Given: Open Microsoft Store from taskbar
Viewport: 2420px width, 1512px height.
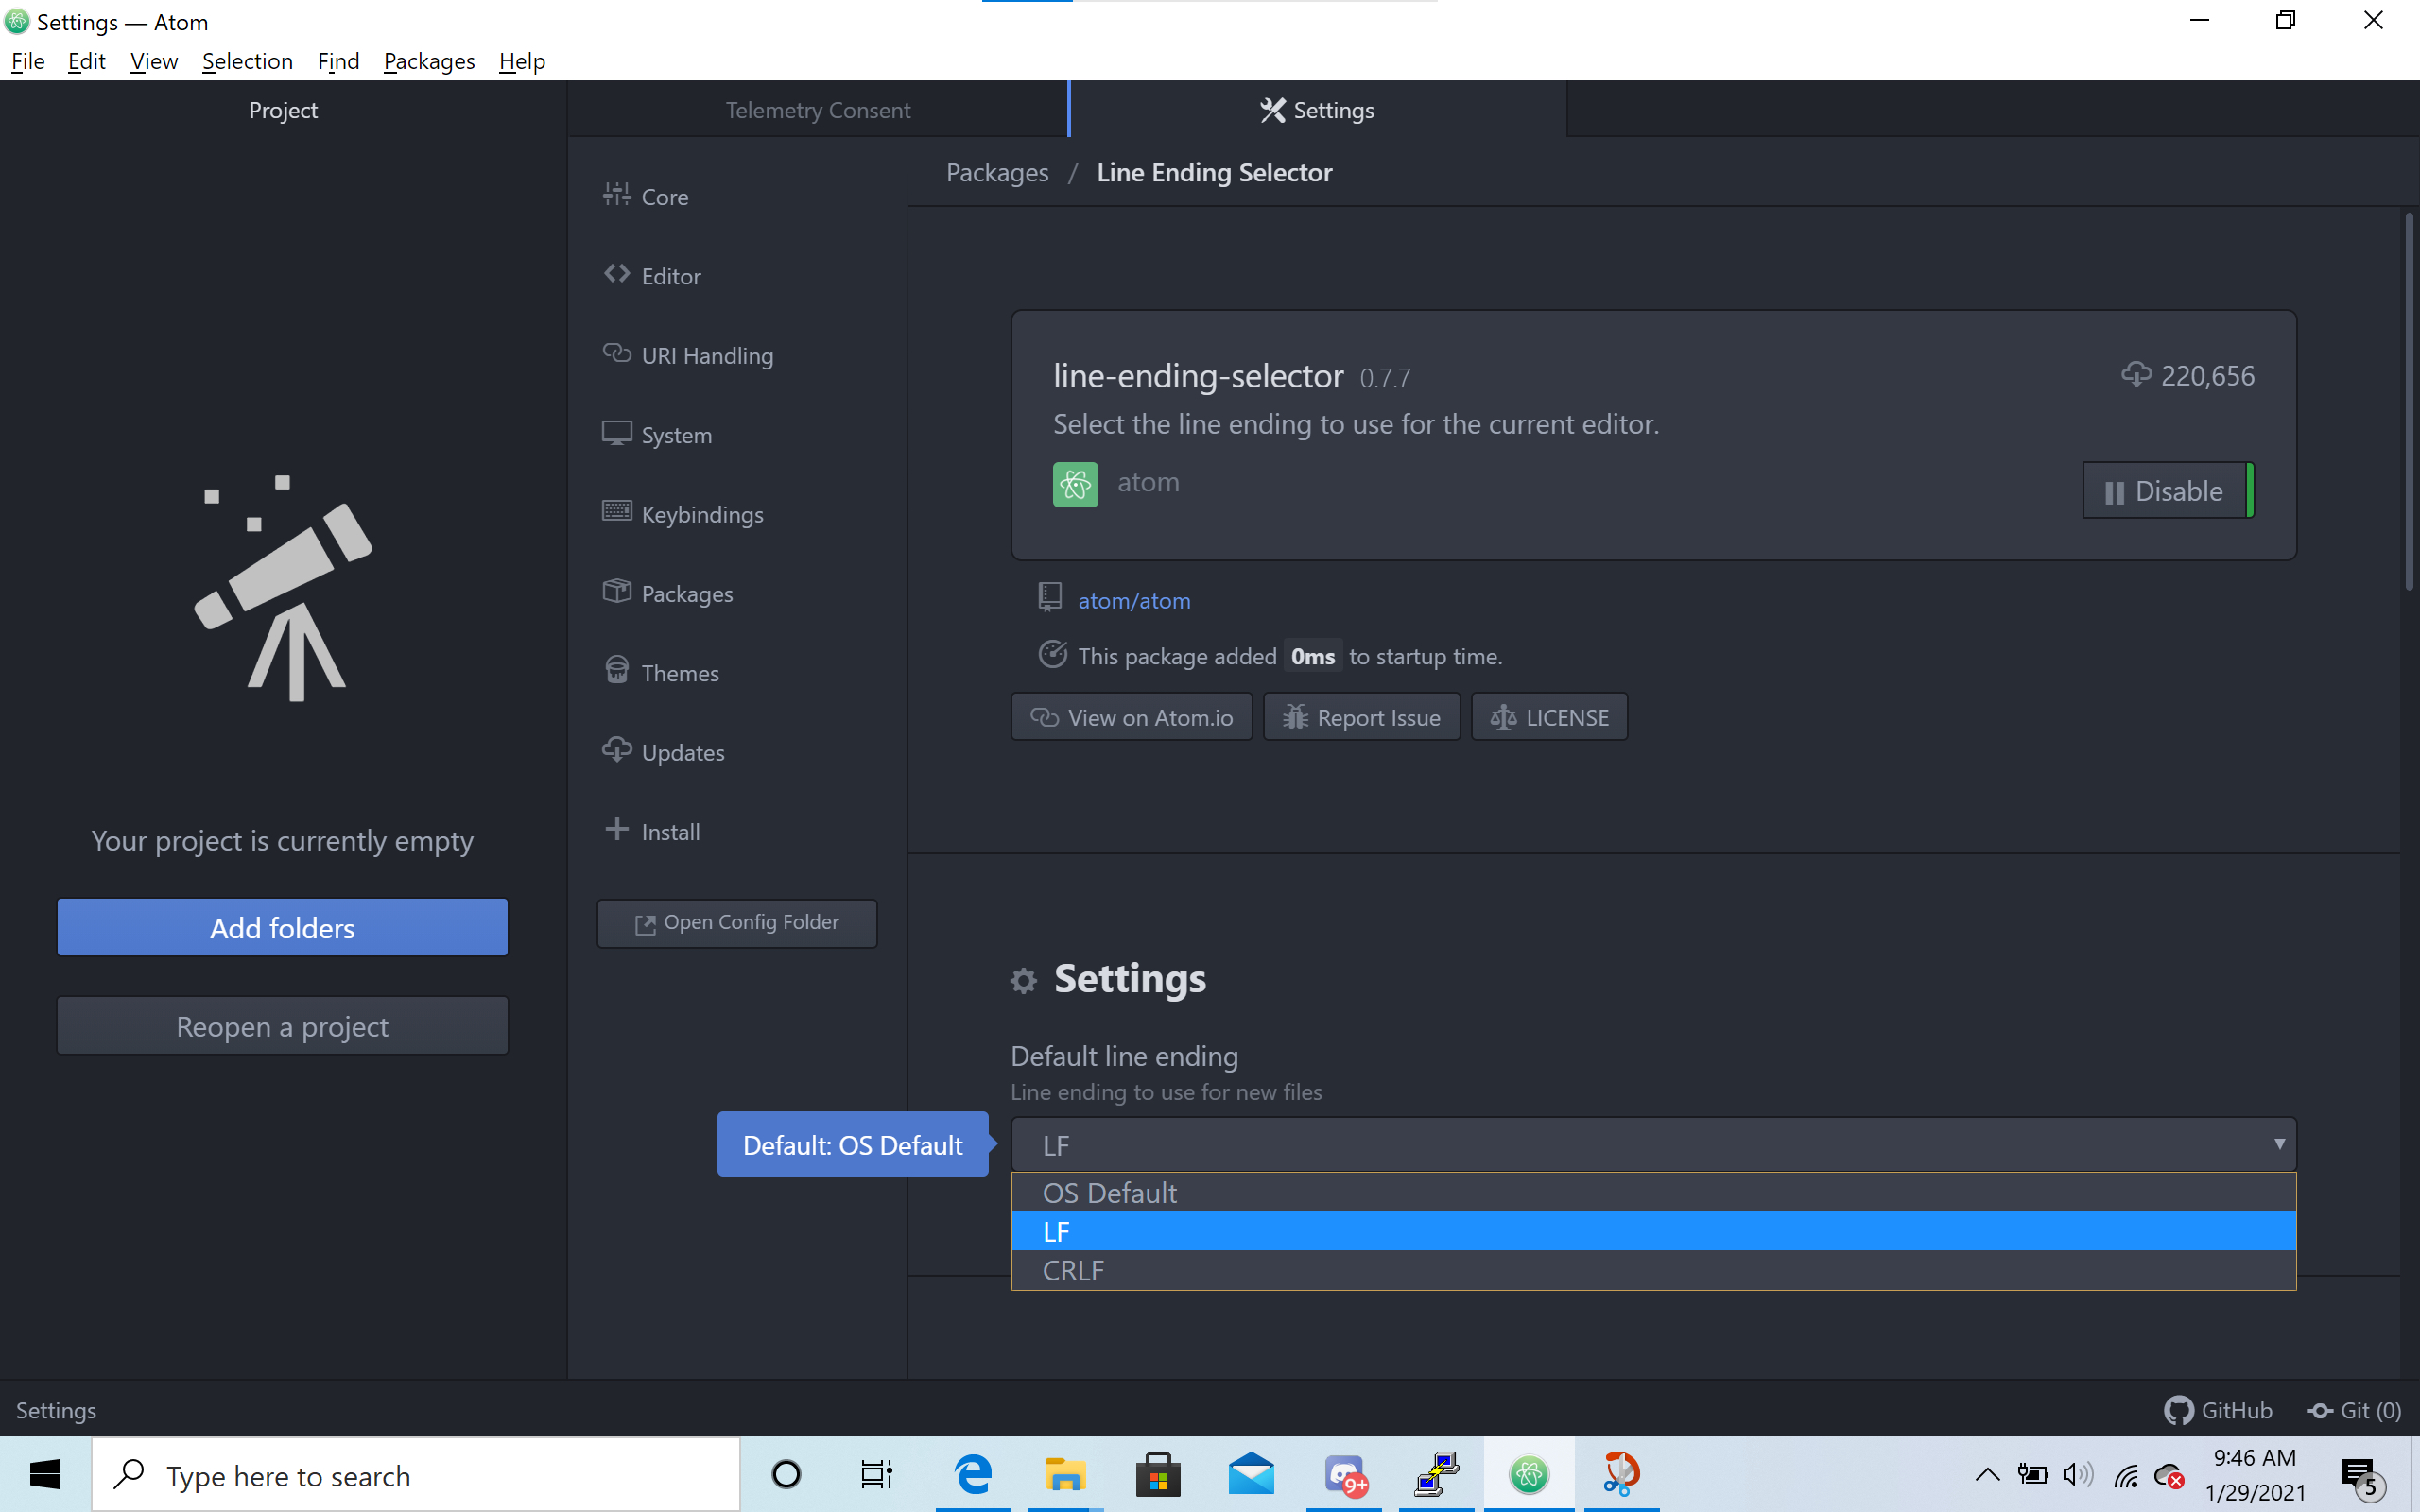Looking at the screenshot, I should [x=1158, y=1475].
